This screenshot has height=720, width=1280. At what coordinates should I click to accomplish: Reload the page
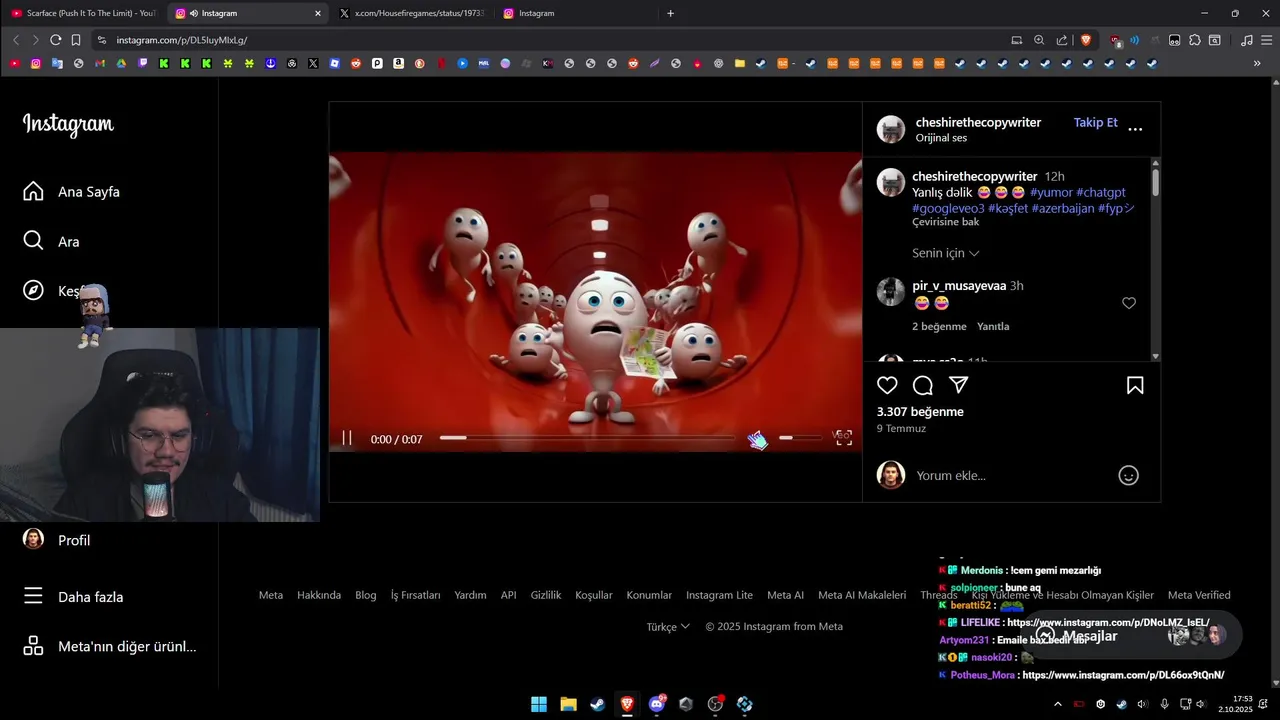coord(56,40)
